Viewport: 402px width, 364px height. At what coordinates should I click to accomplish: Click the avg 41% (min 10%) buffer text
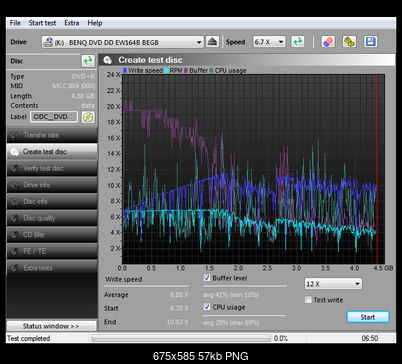pyautogui.click(x=231, y=295)
